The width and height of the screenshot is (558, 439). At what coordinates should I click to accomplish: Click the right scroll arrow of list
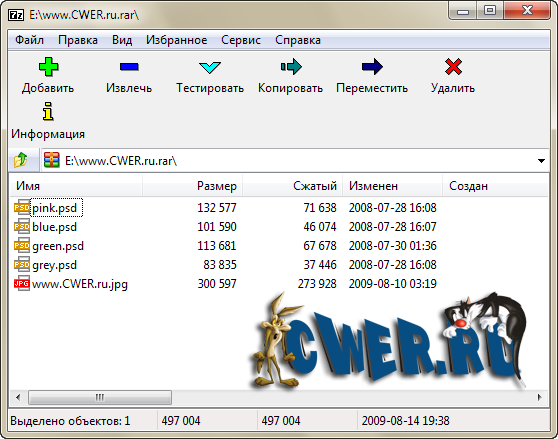[540, 397]
